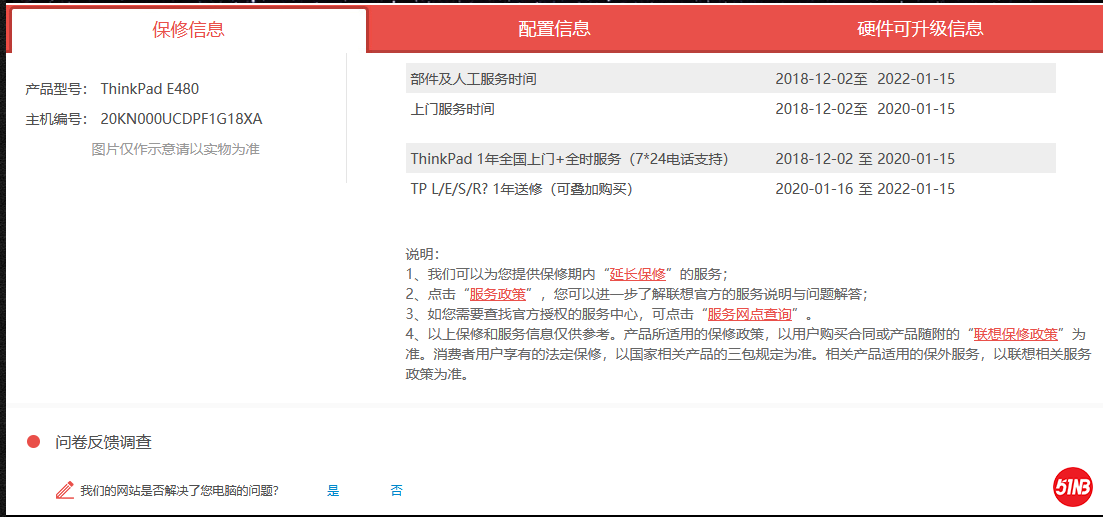Click the 服务政策 hyperlink
This screenshot has height=517, width=1103.
497,294
